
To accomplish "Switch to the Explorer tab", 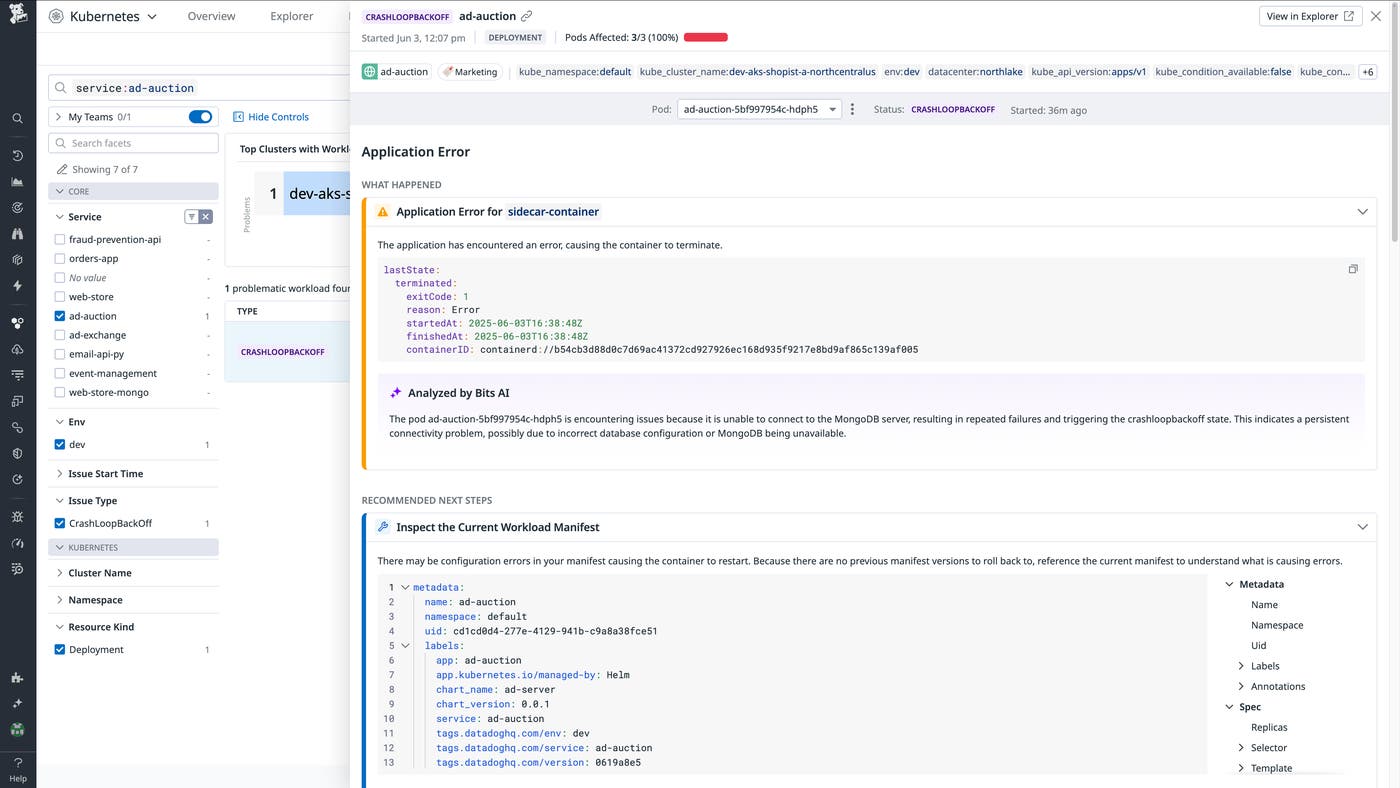I will pyautogui.click(x=290, y=15).
